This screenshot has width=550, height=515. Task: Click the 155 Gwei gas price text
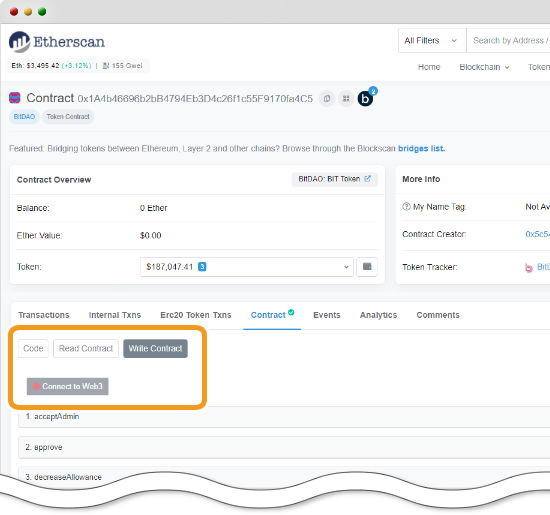point(127,66)
